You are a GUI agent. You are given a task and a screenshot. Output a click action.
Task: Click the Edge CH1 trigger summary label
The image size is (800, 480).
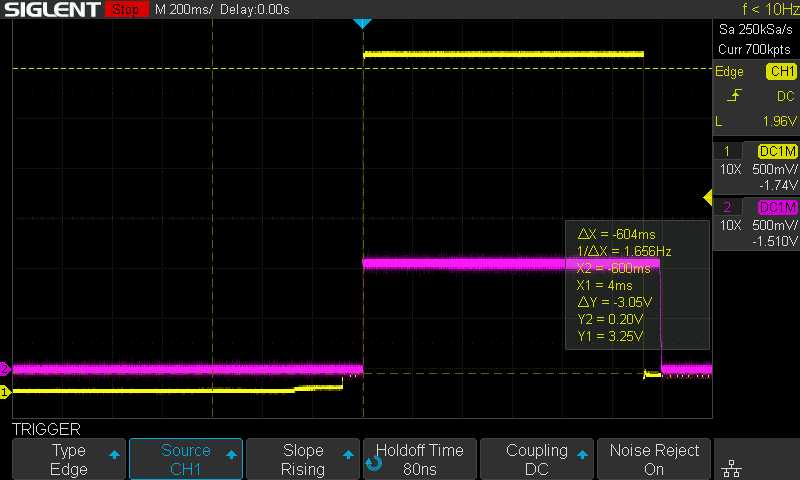point(755,72)
